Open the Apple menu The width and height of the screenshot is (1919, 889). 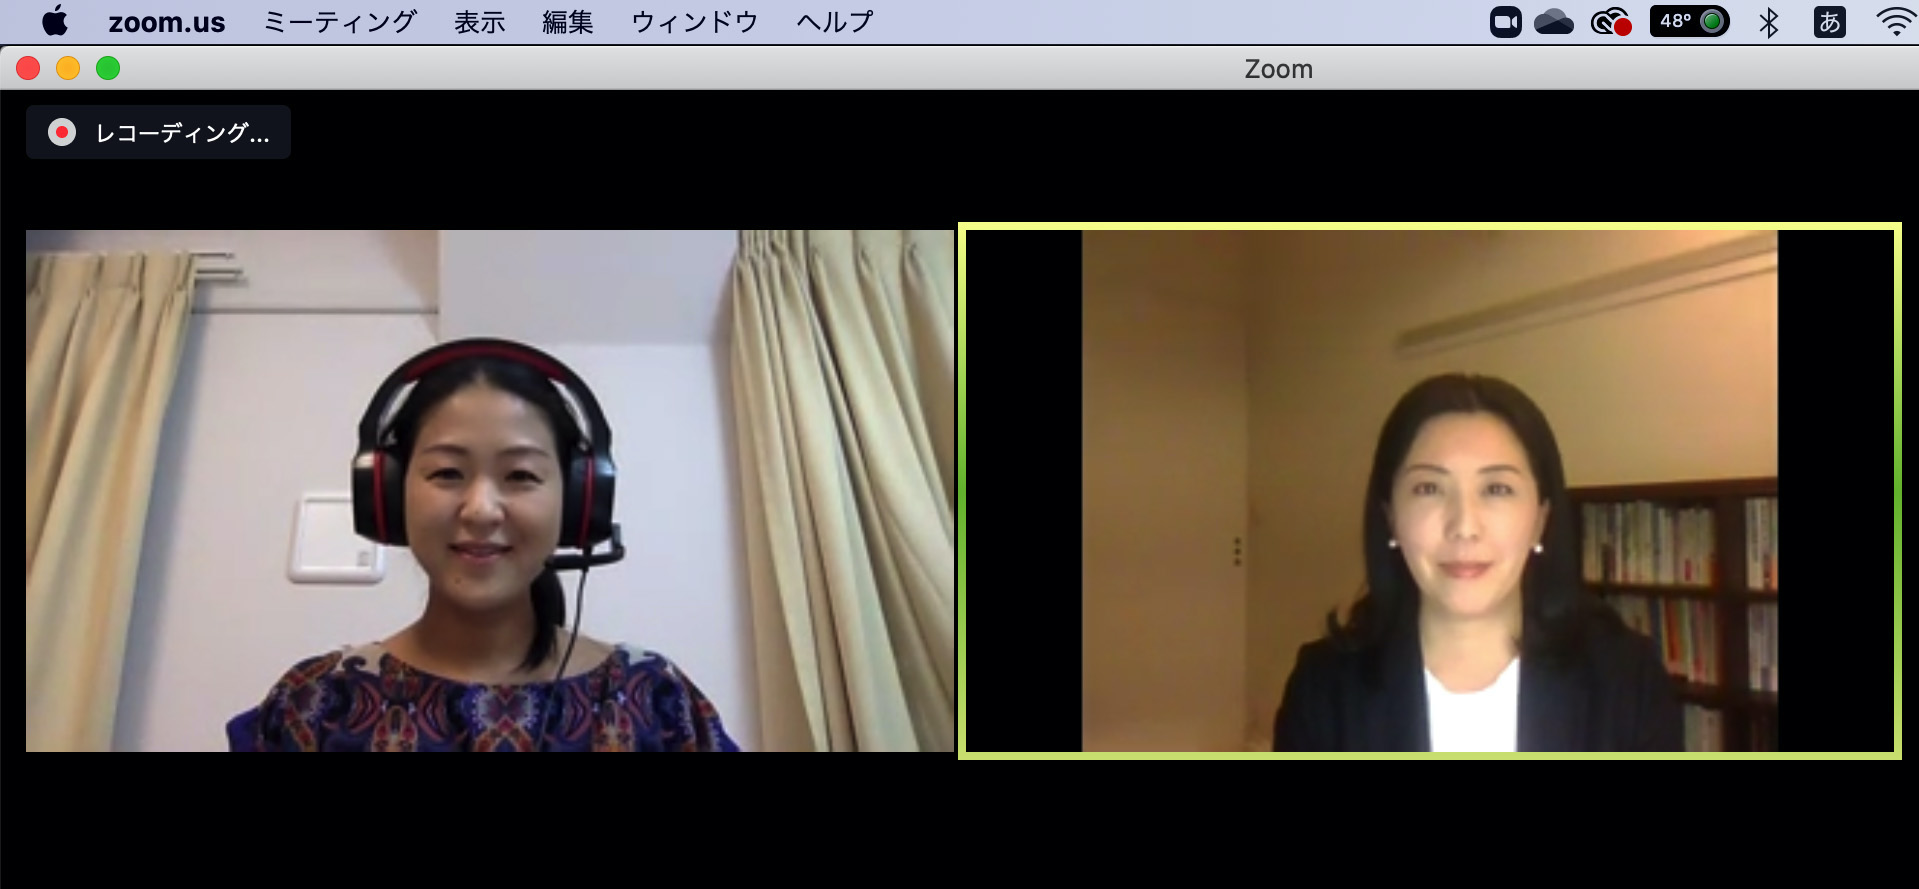(55, 21)
